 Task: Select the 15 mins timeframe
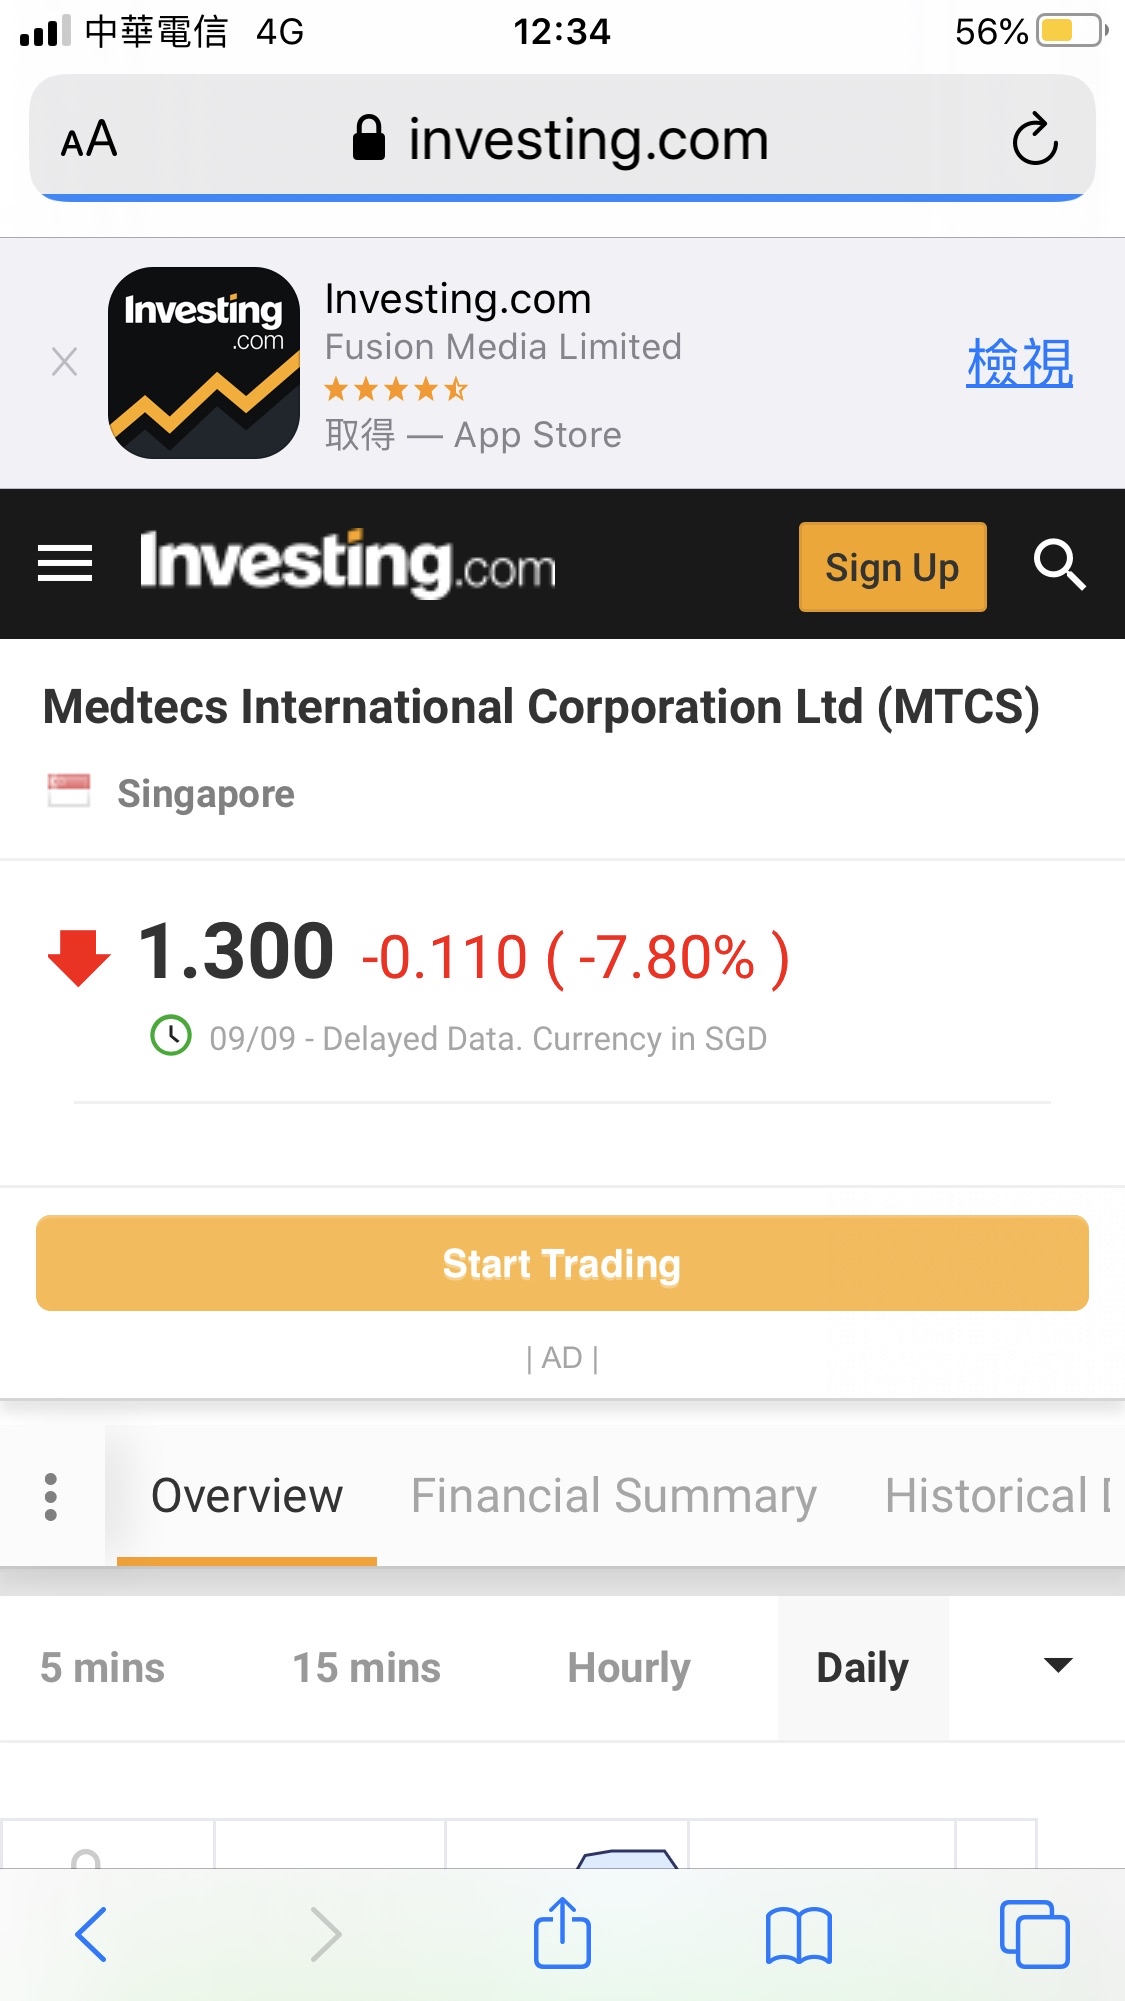tap(367, 1668)
